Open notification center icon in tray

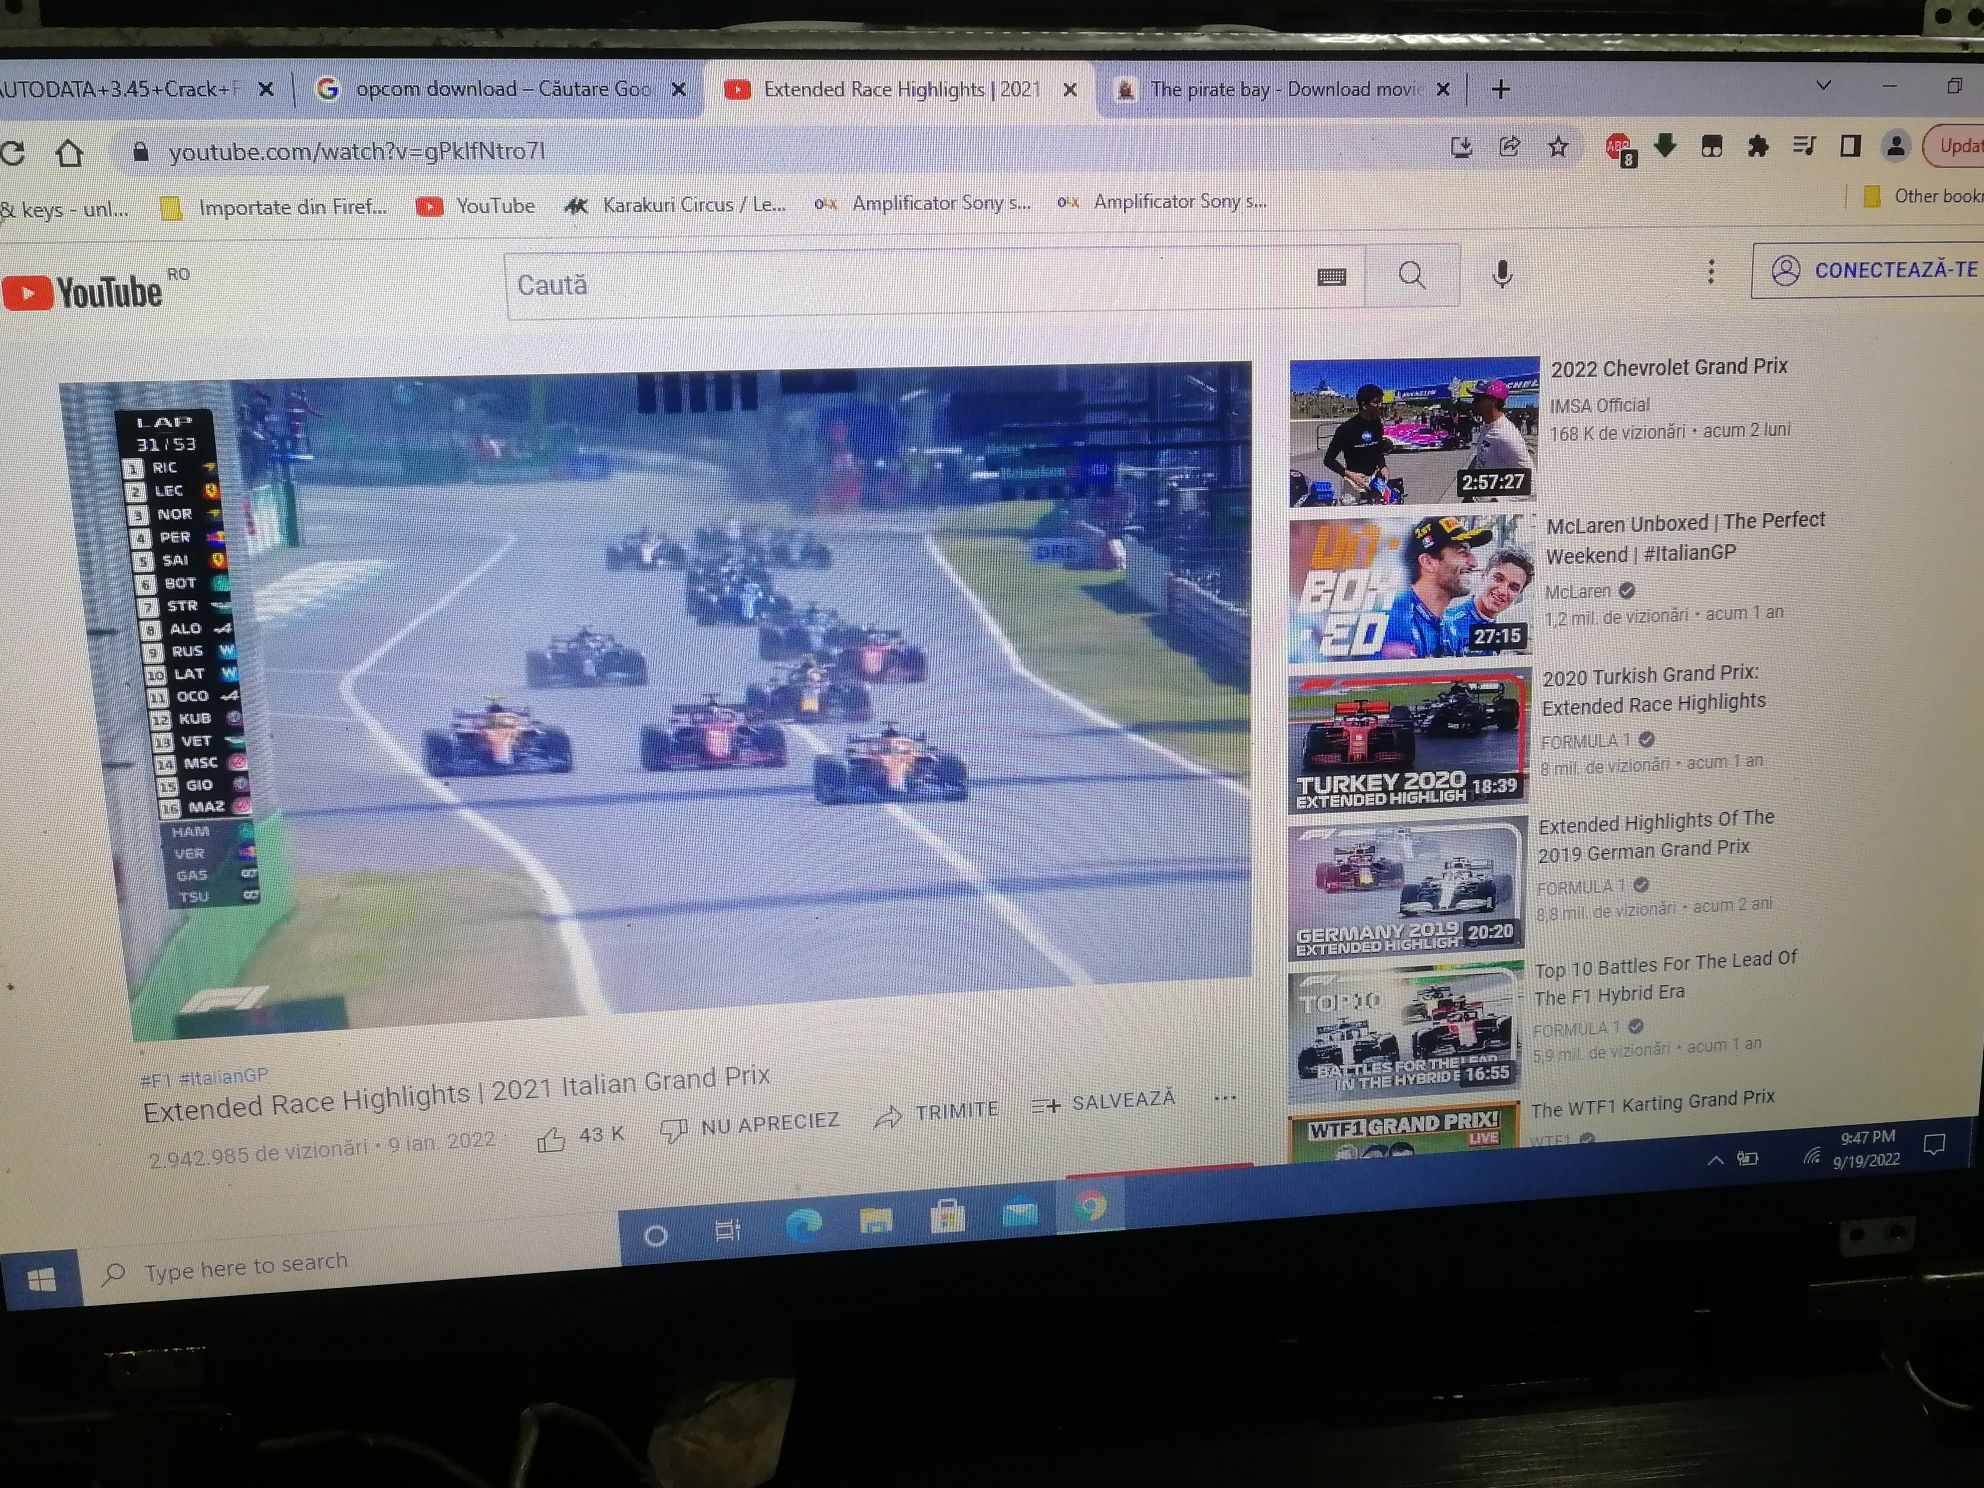[x=1935, y=1145]
